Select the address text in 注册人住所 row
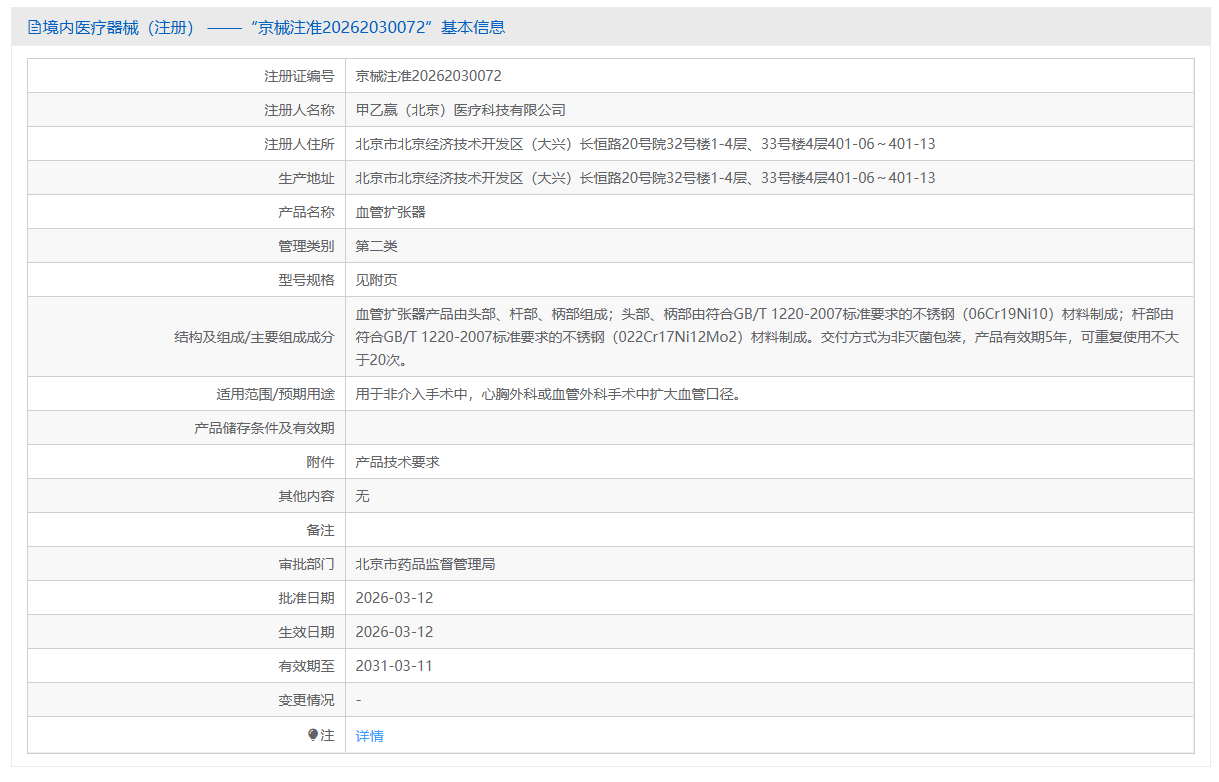Image resolution: width=1219 pixels, height=782 pixels. tap(646, 144)
